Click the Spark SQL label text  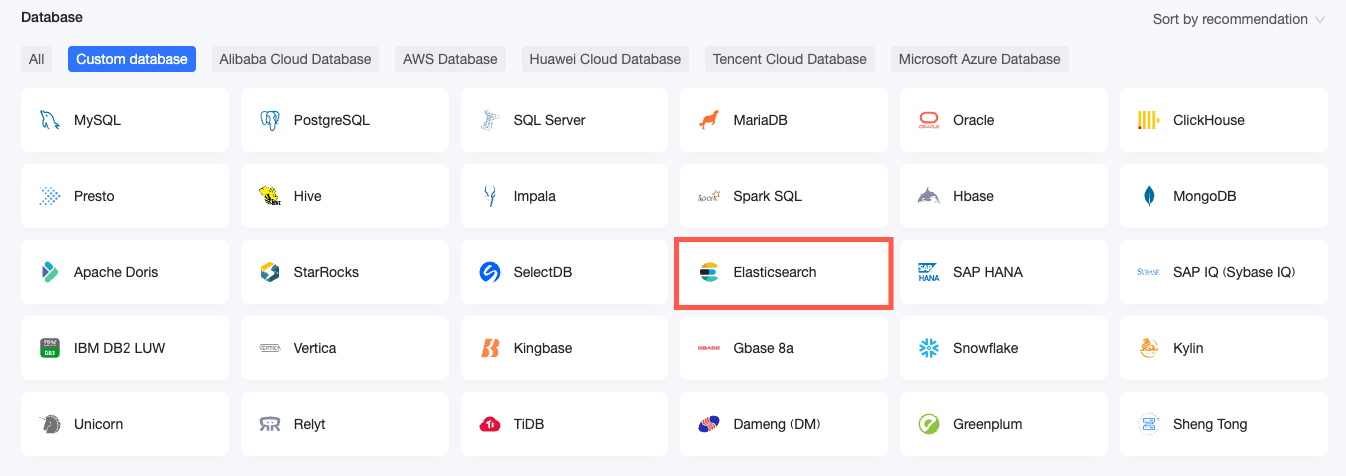point(768,196)
